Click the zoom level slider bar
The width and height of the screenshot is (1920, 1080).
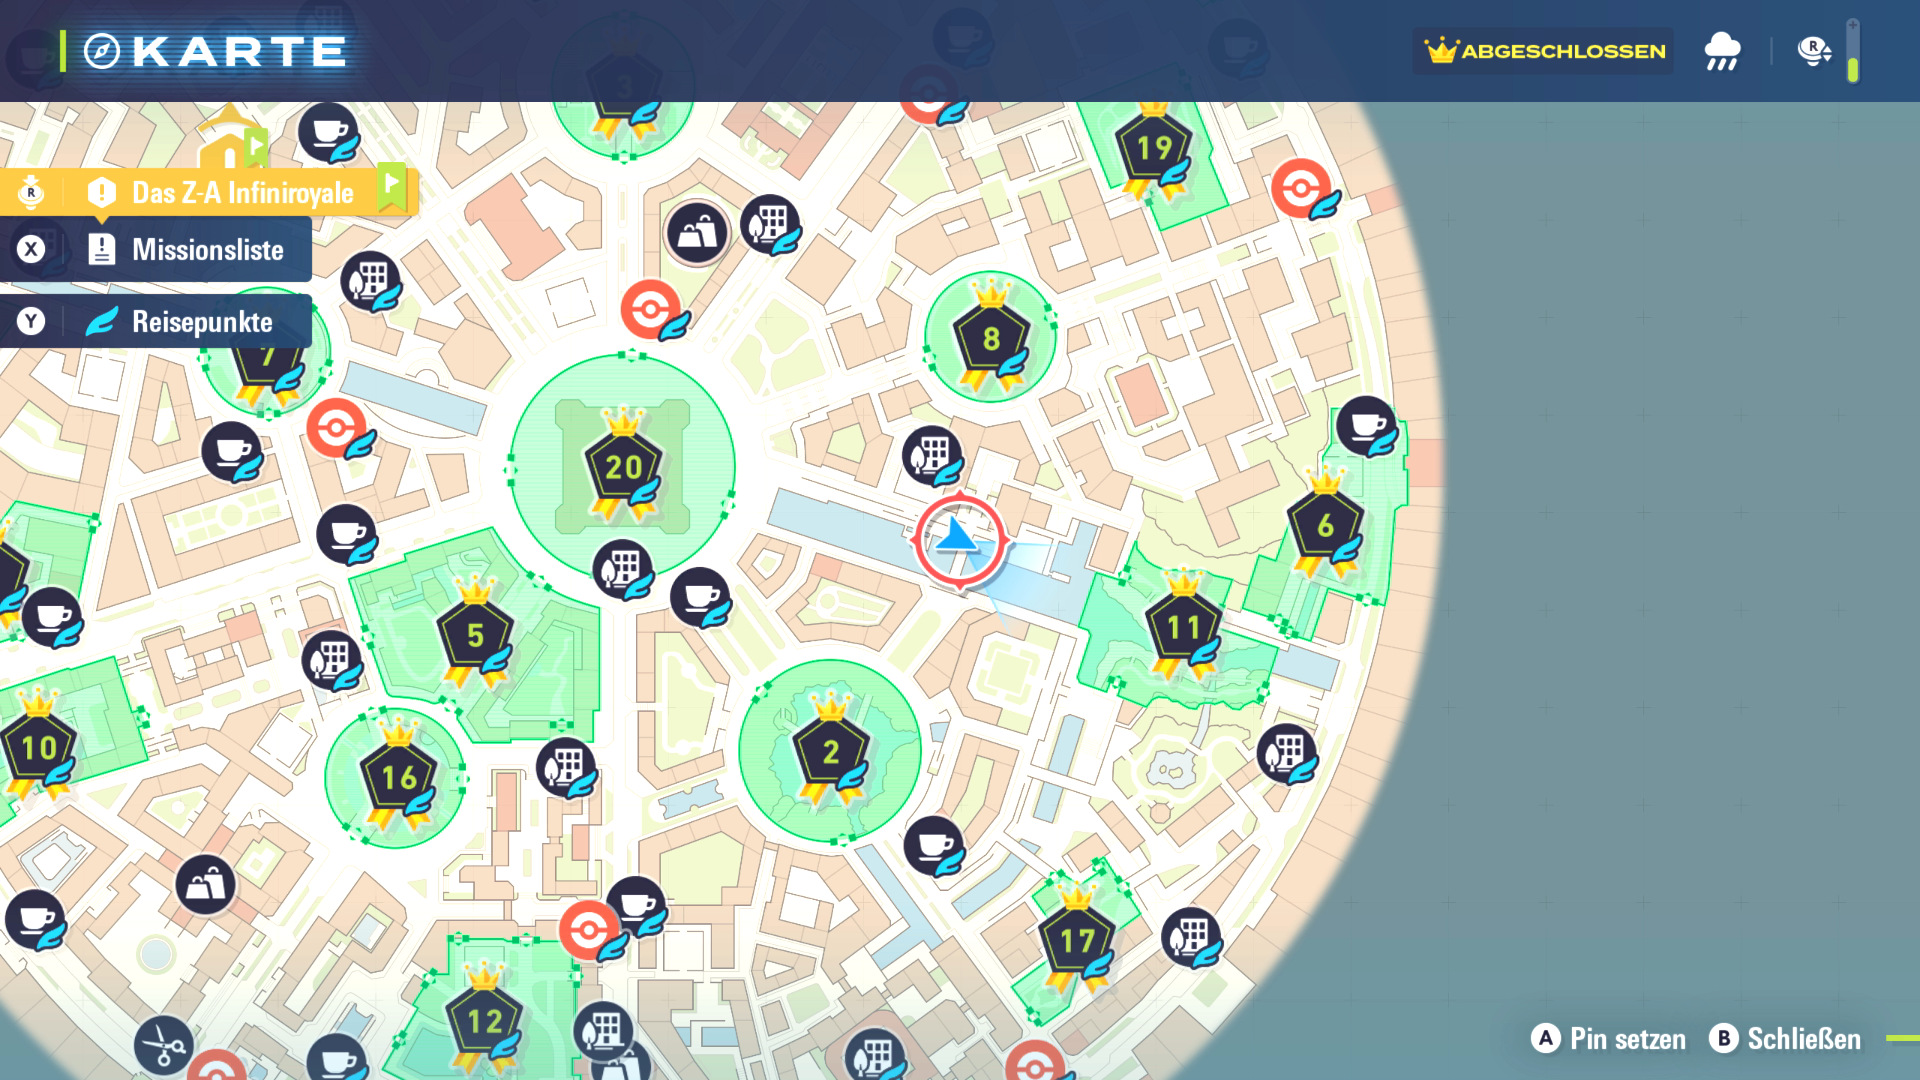[x=1853, y=51]
